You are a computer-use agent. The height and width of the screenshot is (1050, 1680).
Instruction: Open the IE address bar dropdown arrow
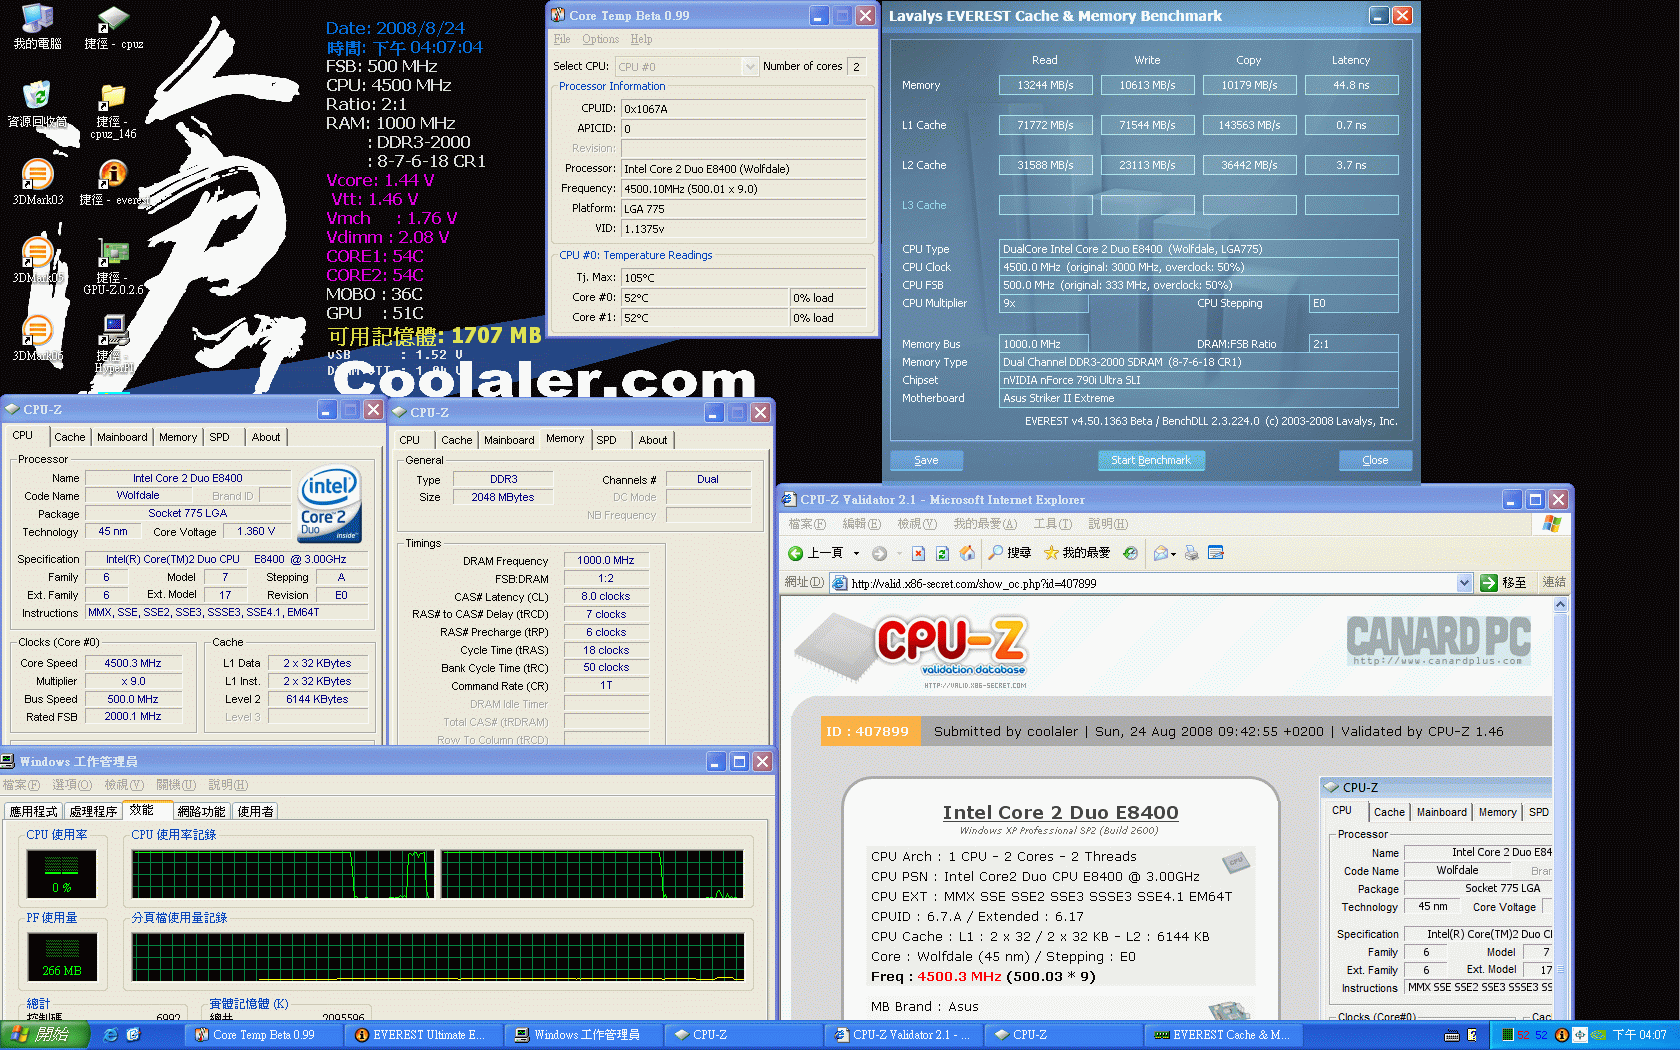point(1464,583)
